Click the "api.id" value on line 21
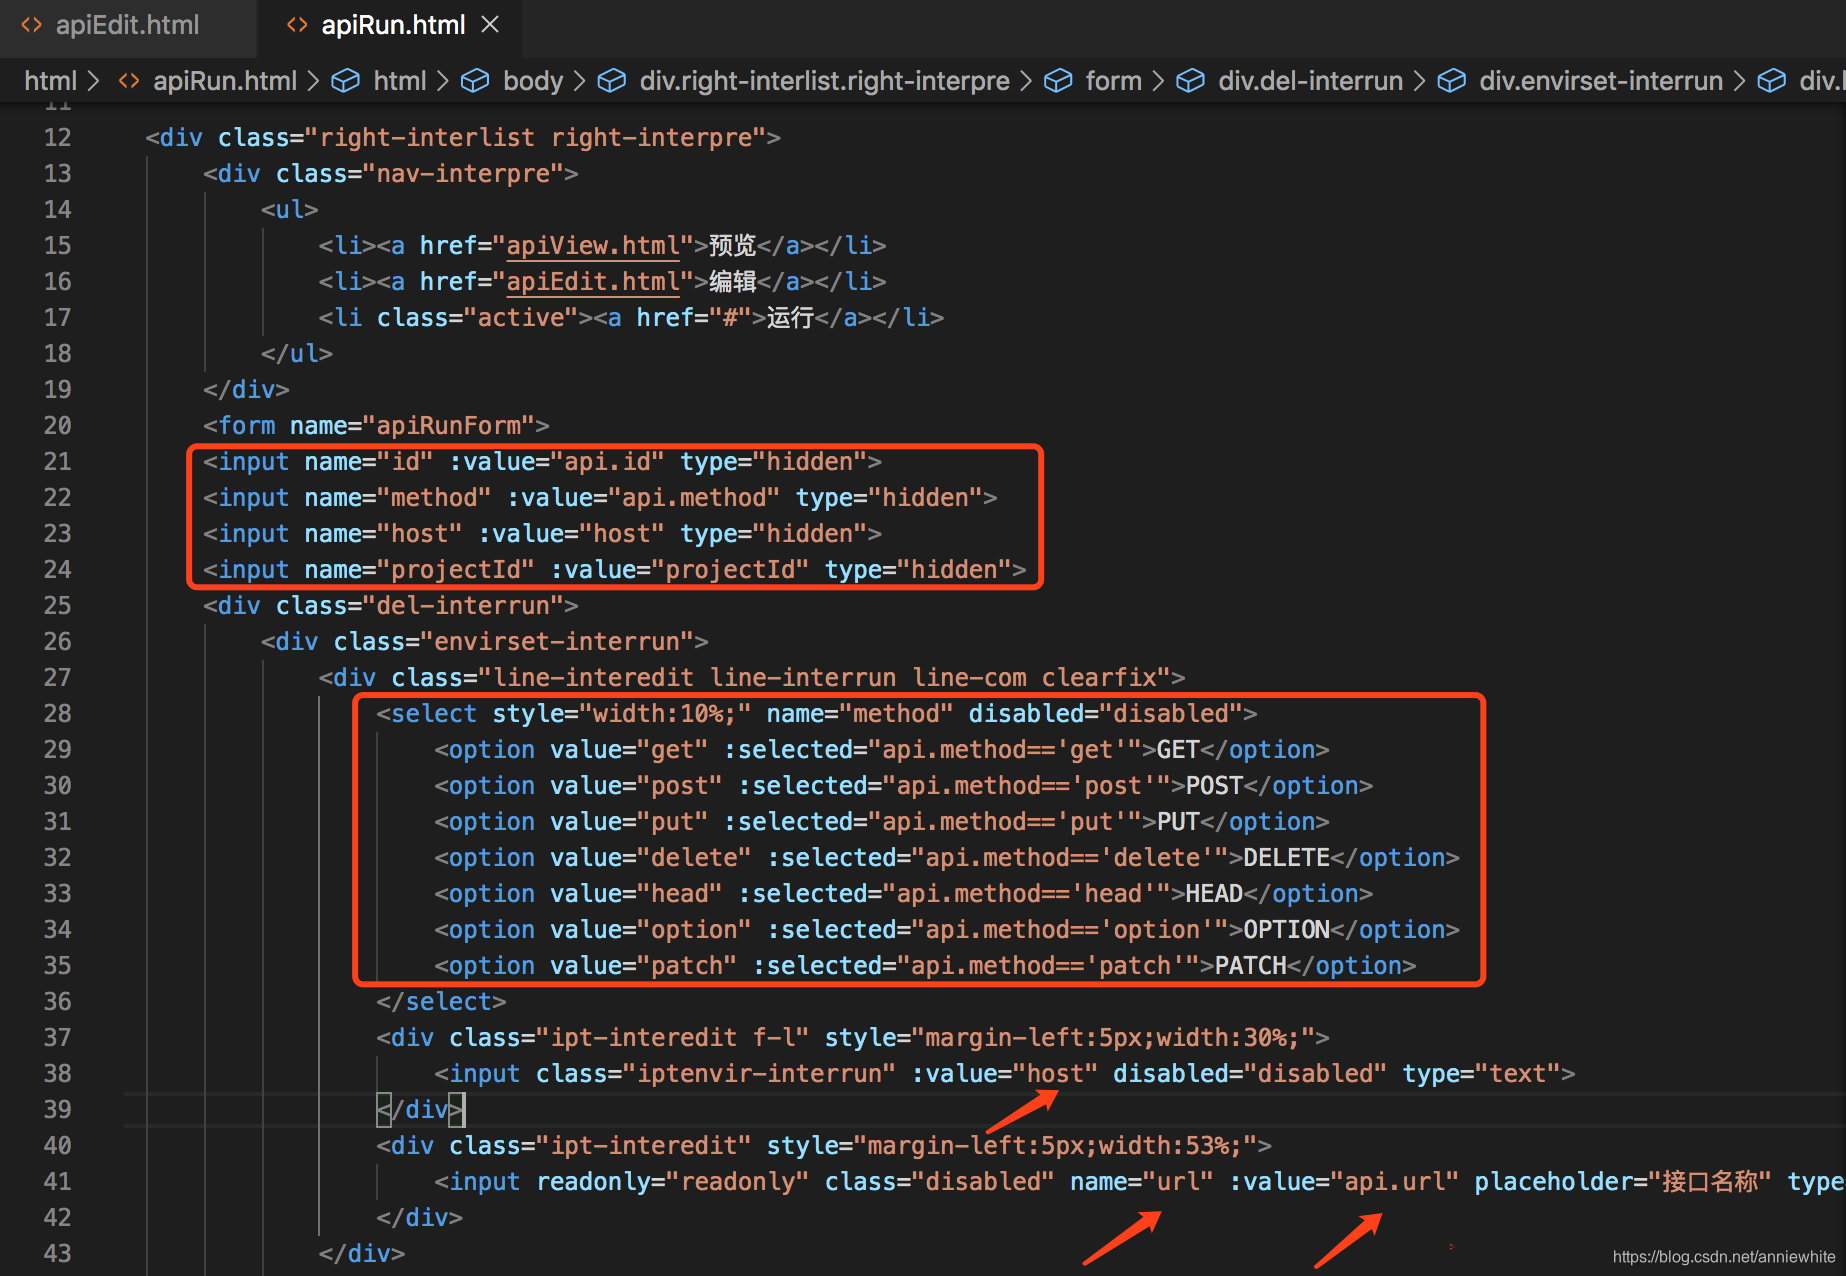The width and height of the screenshot is (1846, 1276). [x=608, y=462]
